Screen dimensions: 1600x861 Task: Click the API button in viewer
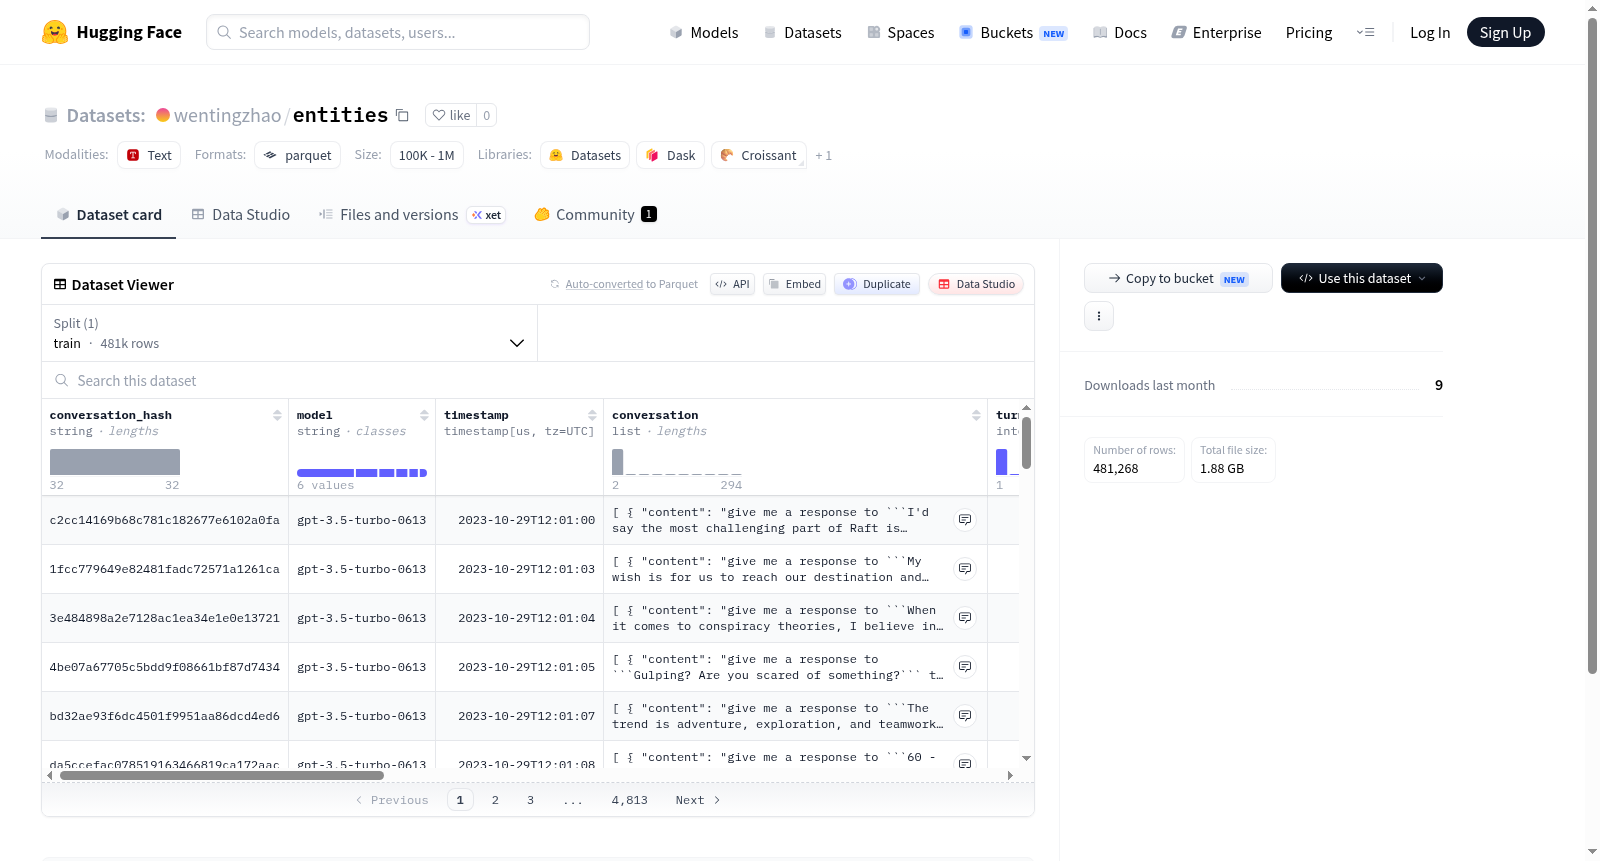coord(732,284)
